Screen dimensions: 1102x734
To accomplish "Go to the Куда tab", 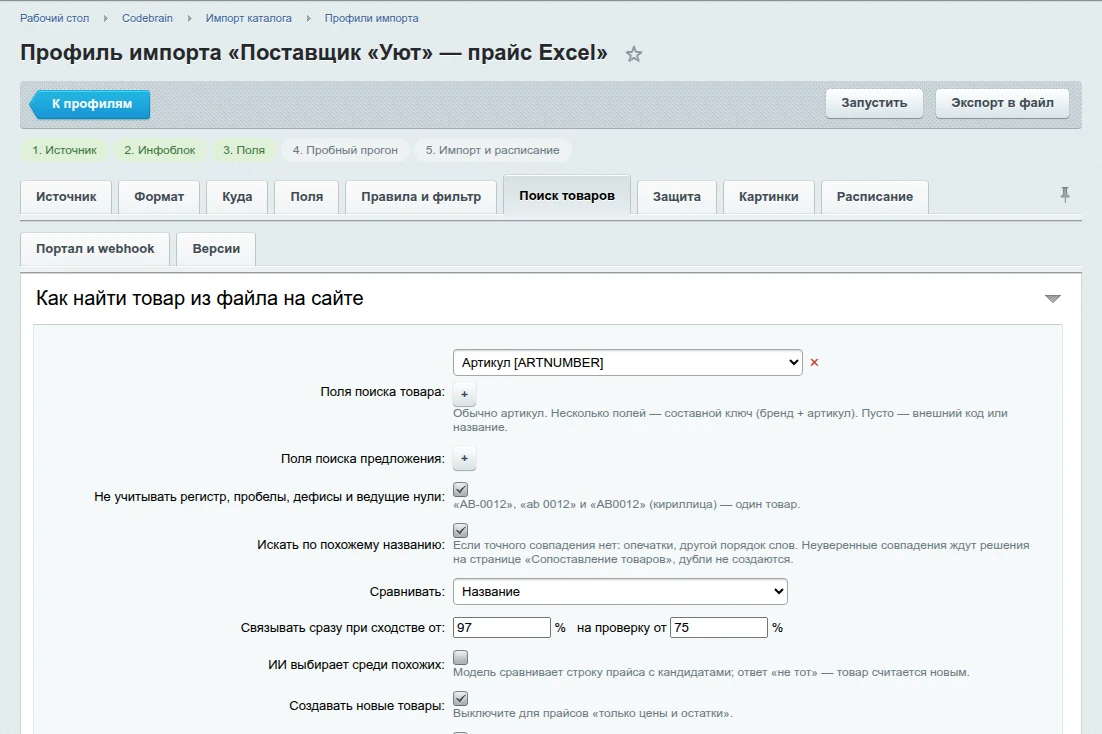I will click(x=237, y=197).
